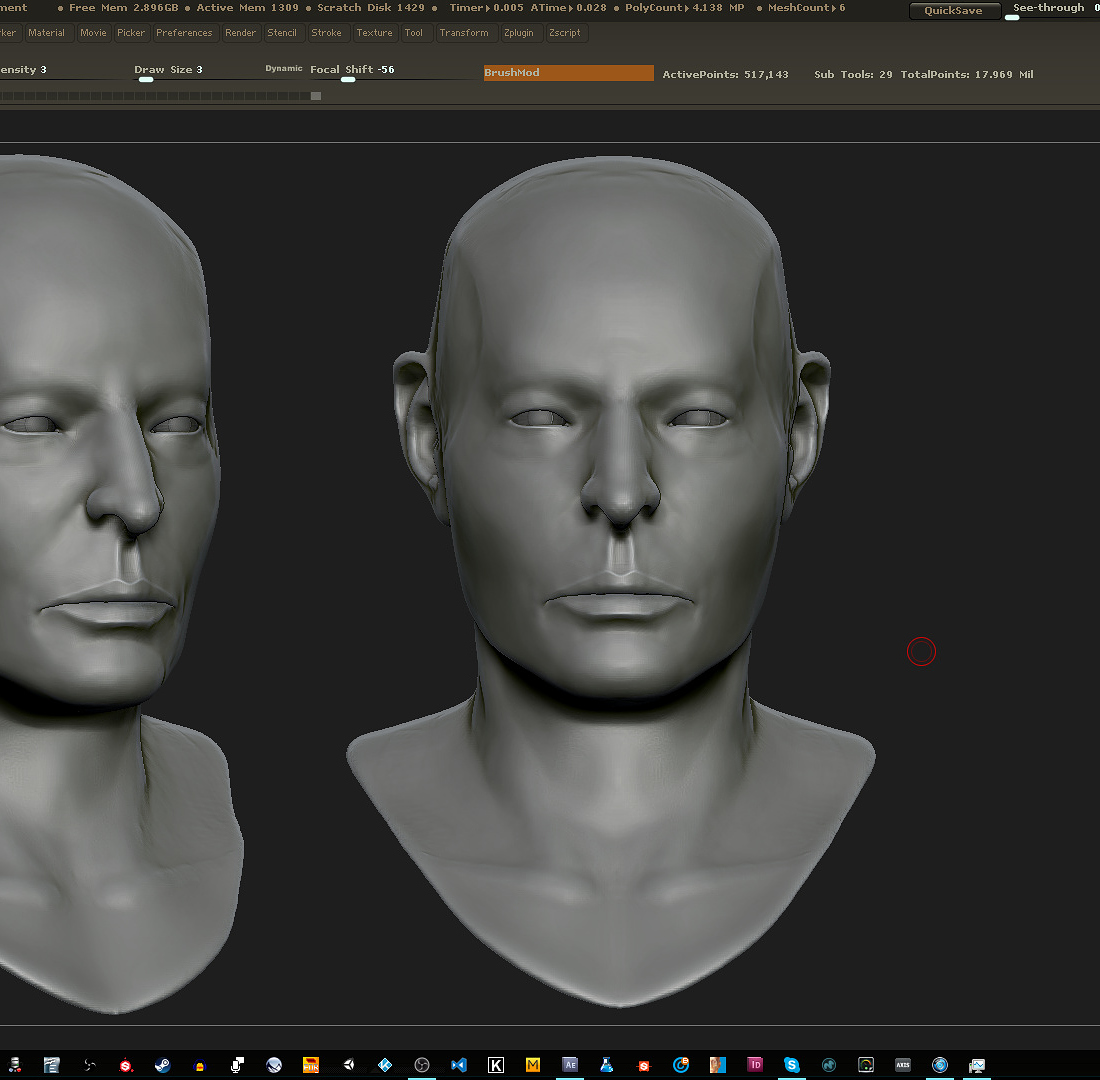Click the ATime 0.028 status
The width and height of the screenshot is (1100, 1080).
click(x=568, y=8)
